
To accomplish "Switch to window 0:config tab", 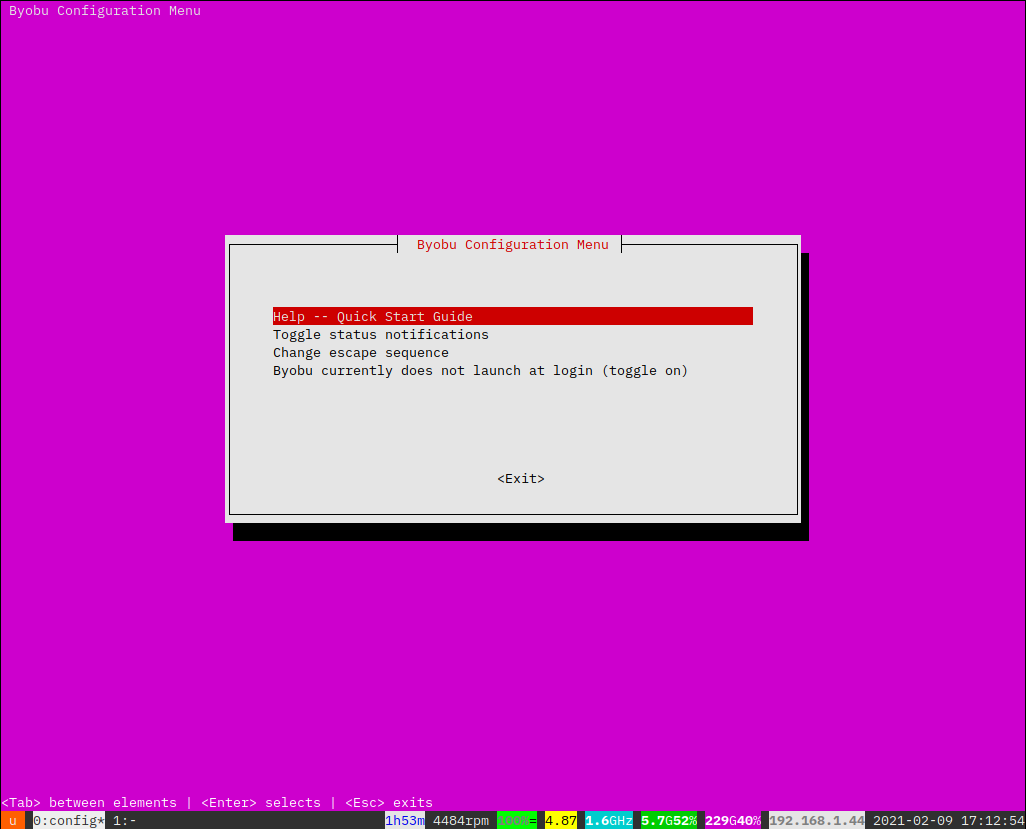I will 69,820.
